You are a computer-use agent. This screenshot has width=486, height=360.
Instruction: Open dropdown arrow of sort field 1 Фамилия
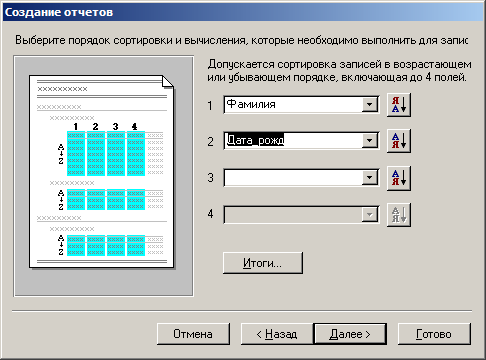click(369, 105)
